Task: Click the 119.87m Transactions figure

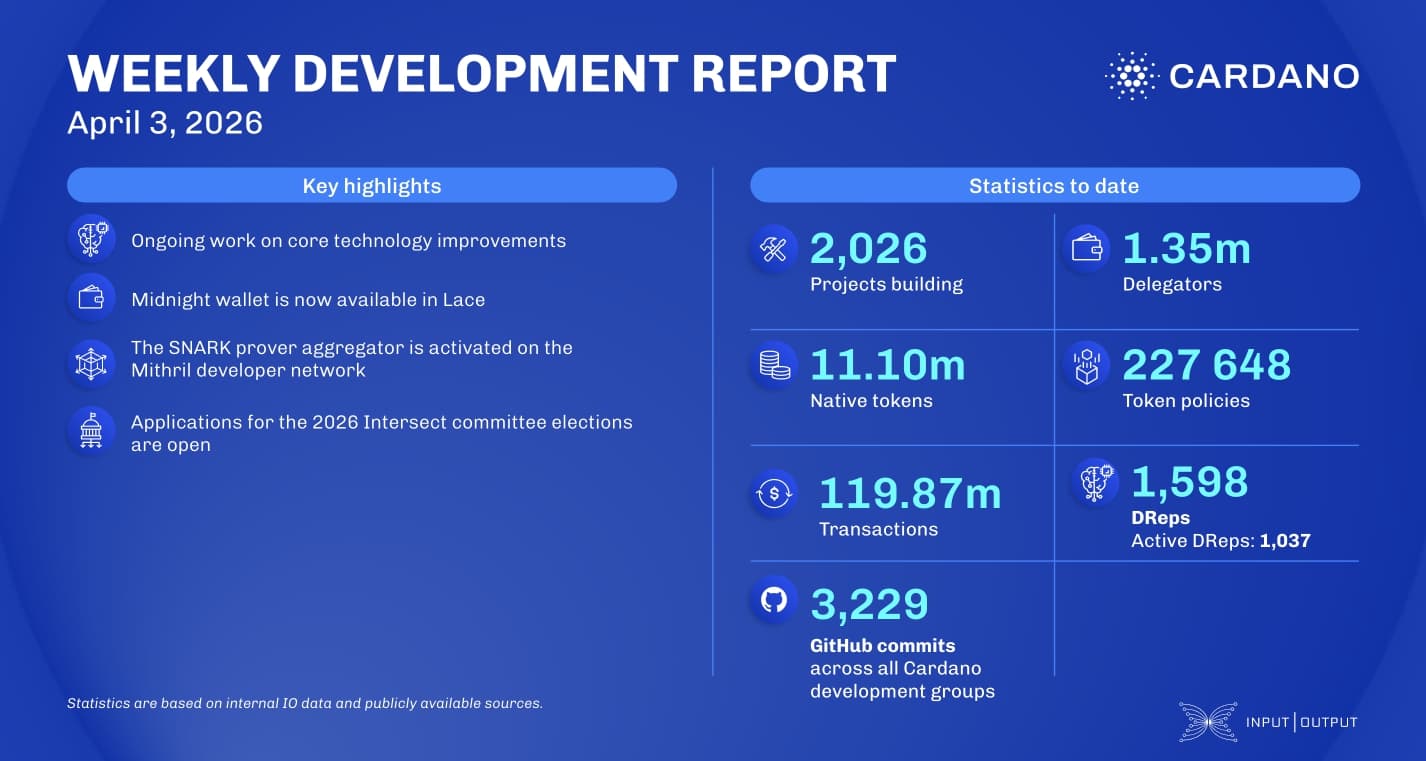Action: pos(909,491)
